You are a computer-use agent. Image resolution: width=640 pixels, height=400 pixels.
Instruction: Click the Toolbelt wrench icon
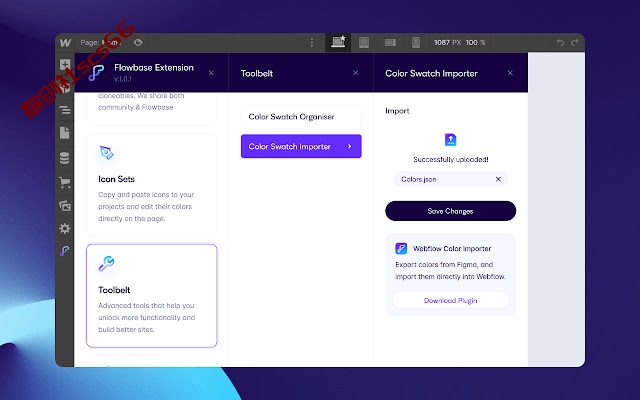click(x=107, y=264)
